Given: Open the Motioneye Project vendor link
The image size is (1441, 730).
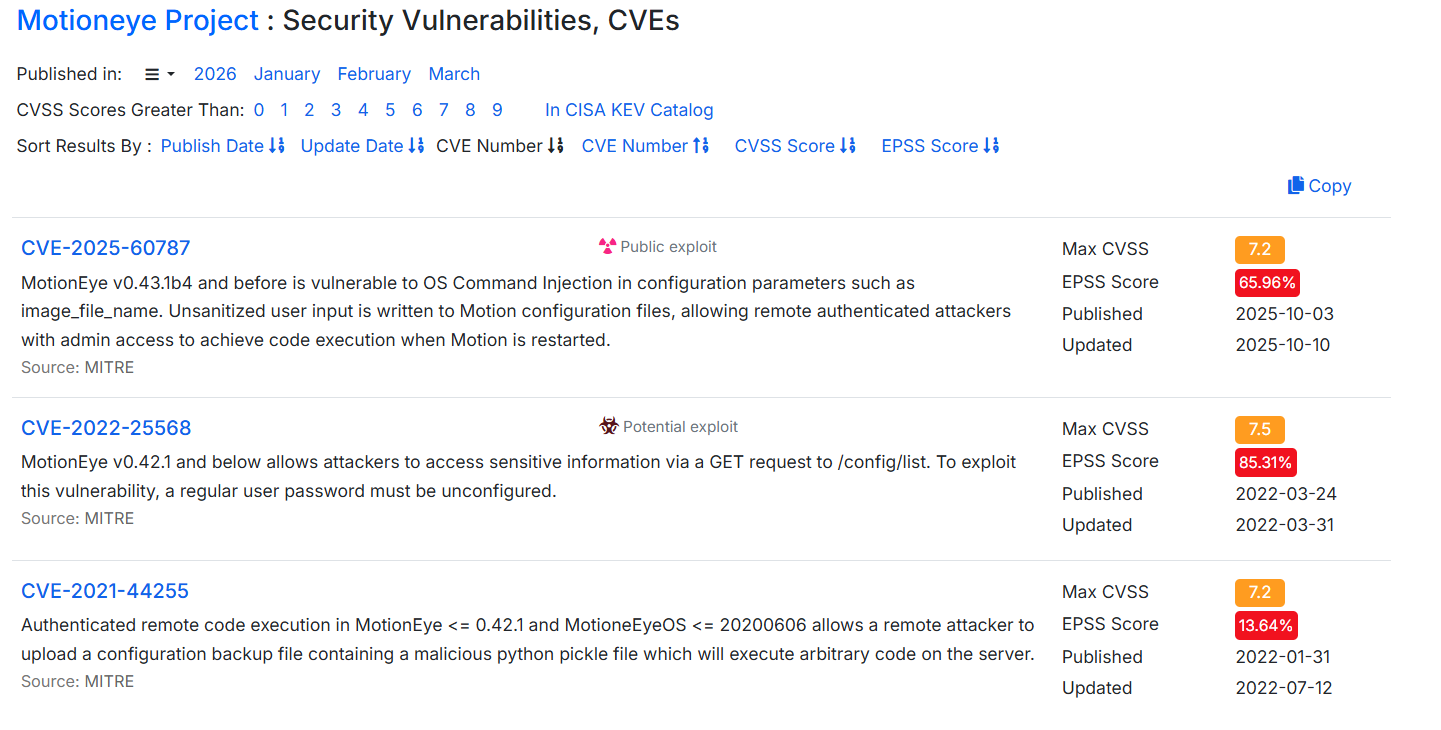Looking at the screenshot, I should [x=138, y=20].
